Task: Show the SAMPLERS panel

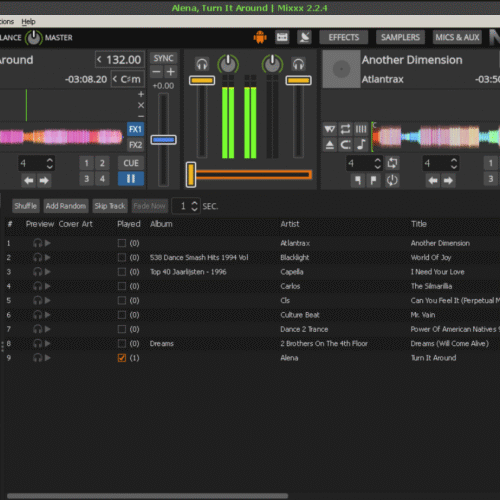Action: 400,37
